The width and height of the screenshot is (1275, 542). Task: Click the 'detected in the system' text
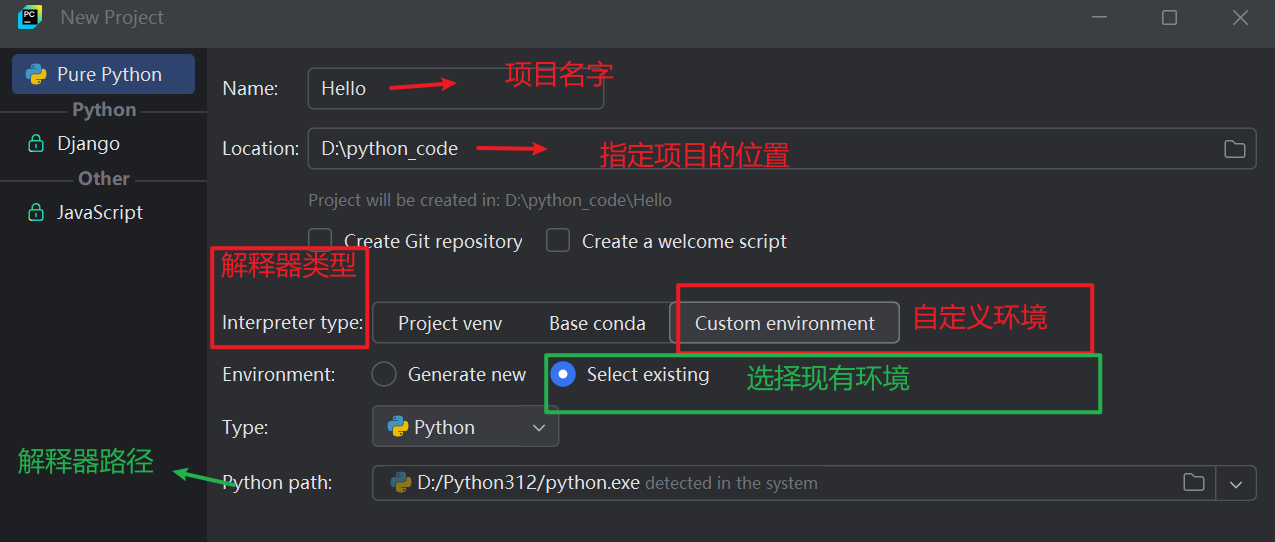[731, 483]
